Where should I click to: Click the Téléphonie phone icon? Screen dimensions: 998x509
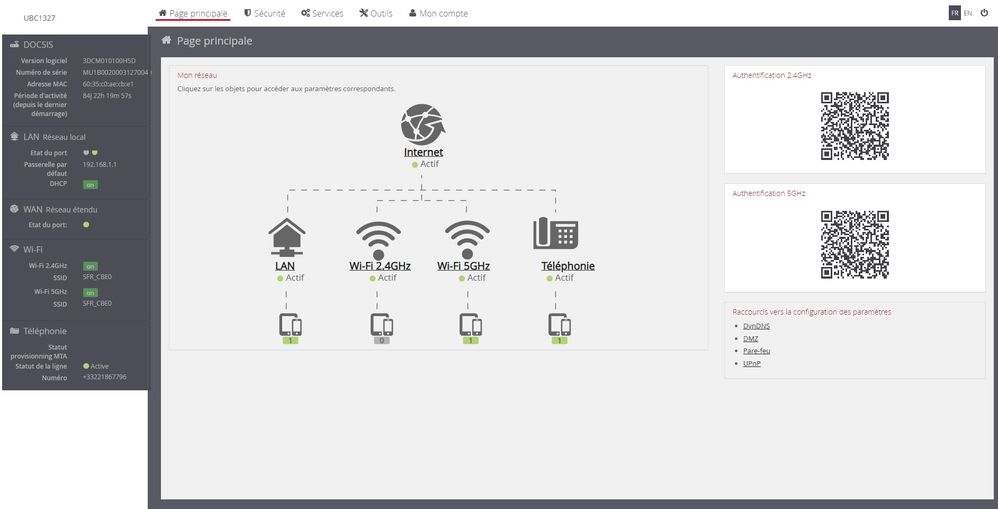555,234
